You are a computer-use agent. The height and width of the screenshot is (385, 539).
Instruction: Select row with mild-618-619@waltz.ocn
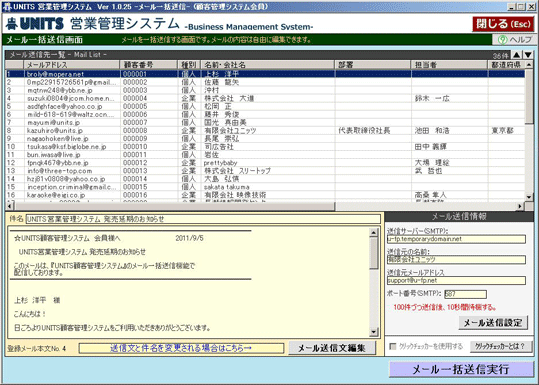point(265,114)
